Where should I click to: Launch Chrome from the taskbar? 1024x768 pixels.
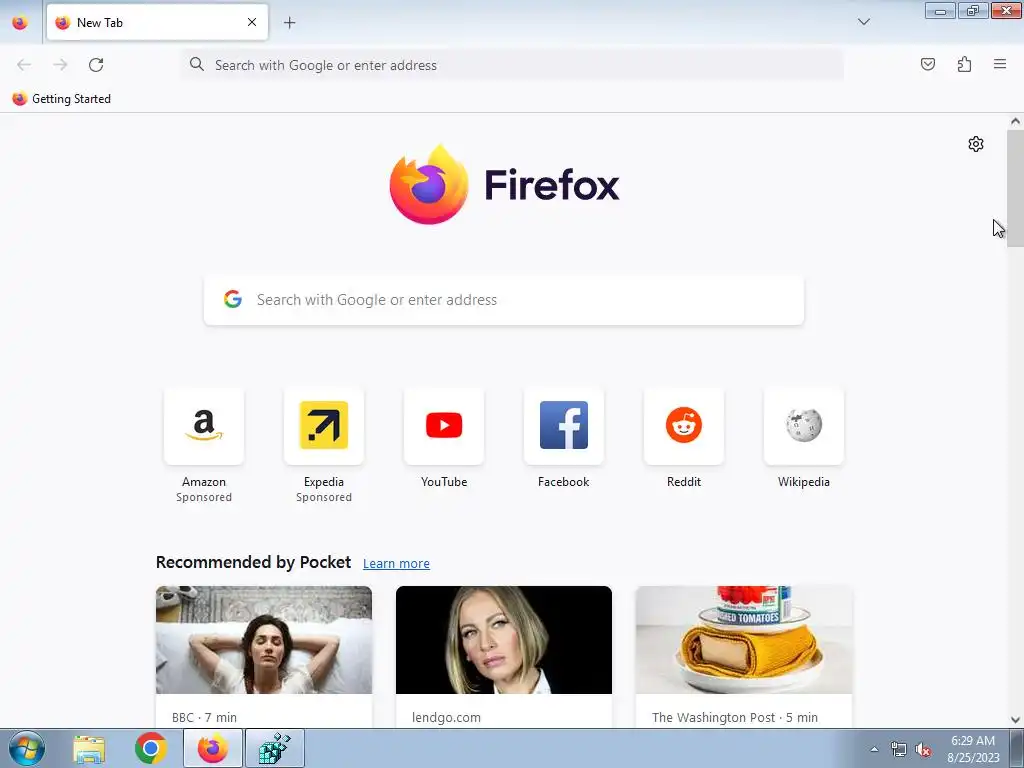click(x=151, y=748)
